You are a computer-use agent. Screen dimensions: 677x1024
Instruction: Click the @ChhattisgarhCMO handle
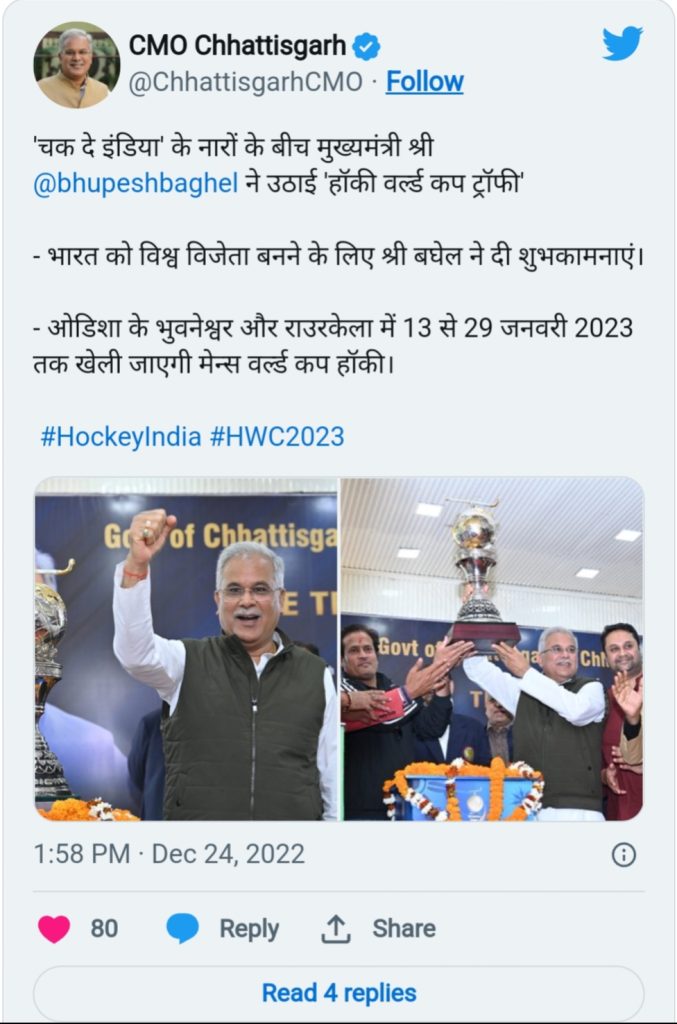(245, 82)
